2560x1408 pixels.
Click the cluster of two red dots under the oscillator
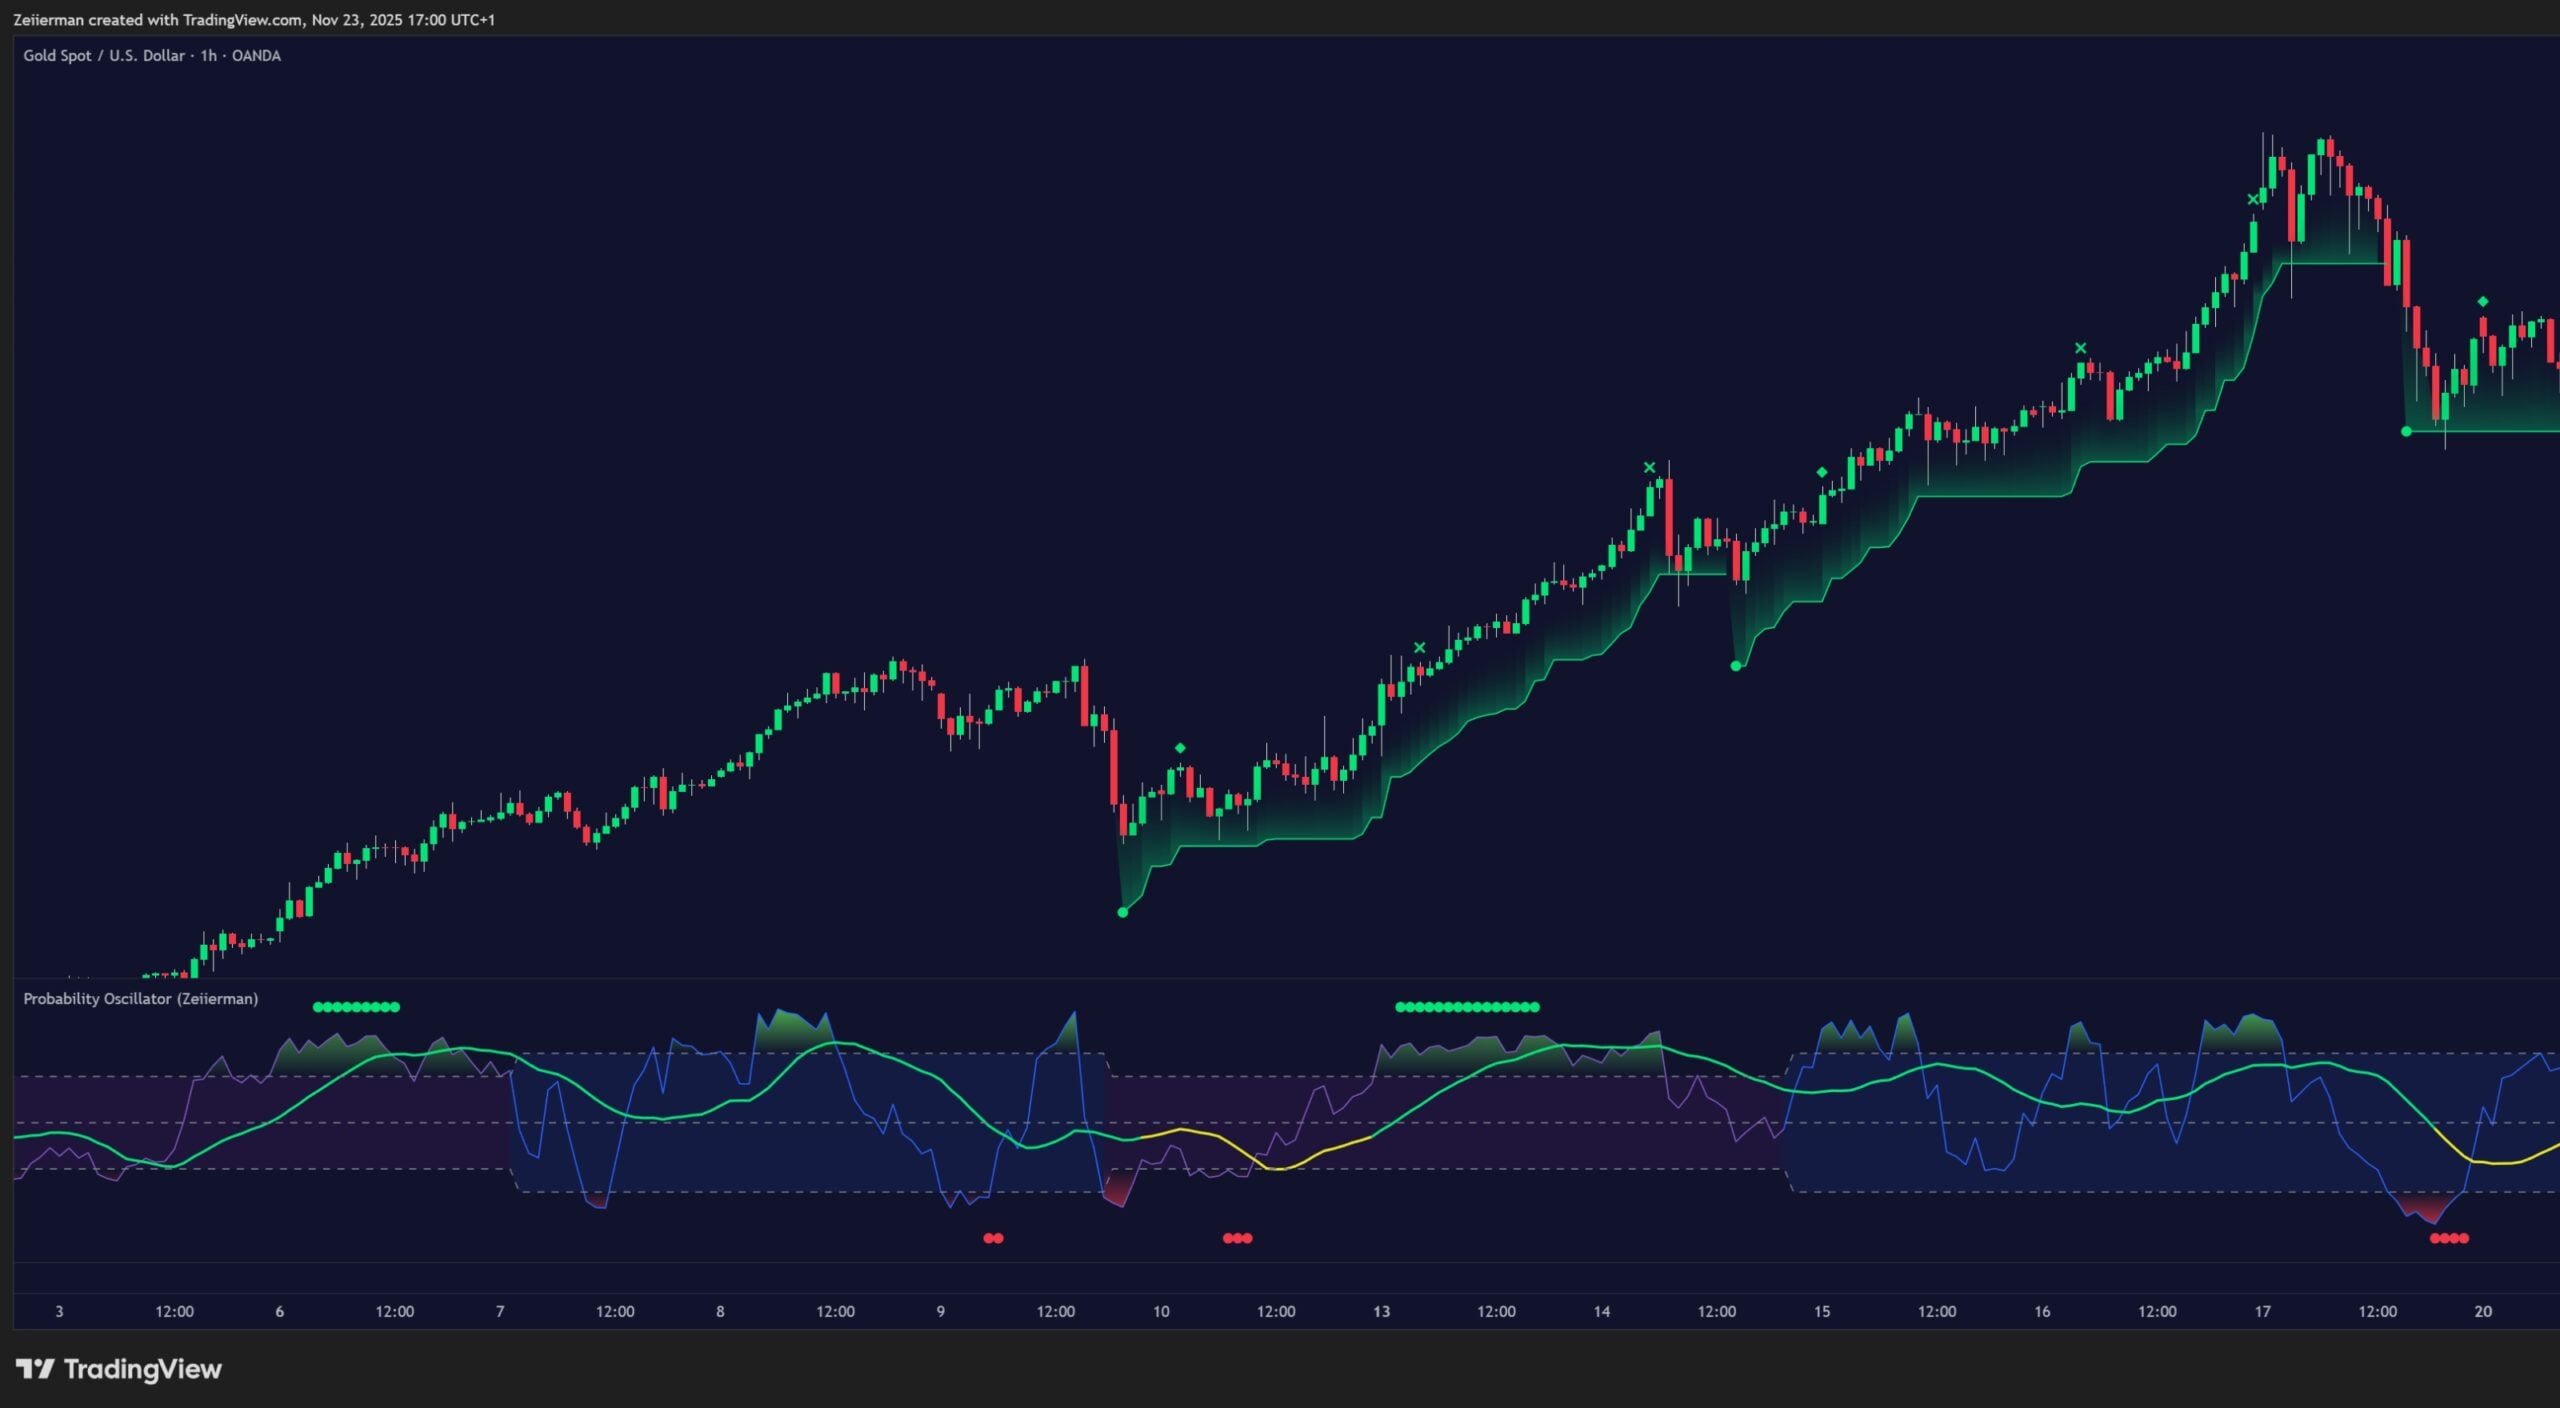[993, 1238]
